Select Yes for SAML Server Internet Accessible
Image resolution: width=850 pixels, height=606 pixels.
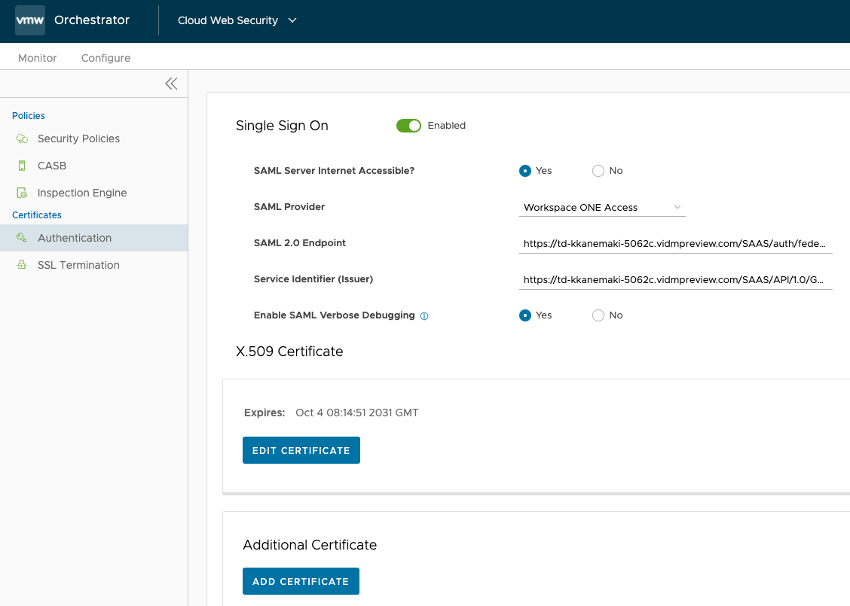(525, 171)
